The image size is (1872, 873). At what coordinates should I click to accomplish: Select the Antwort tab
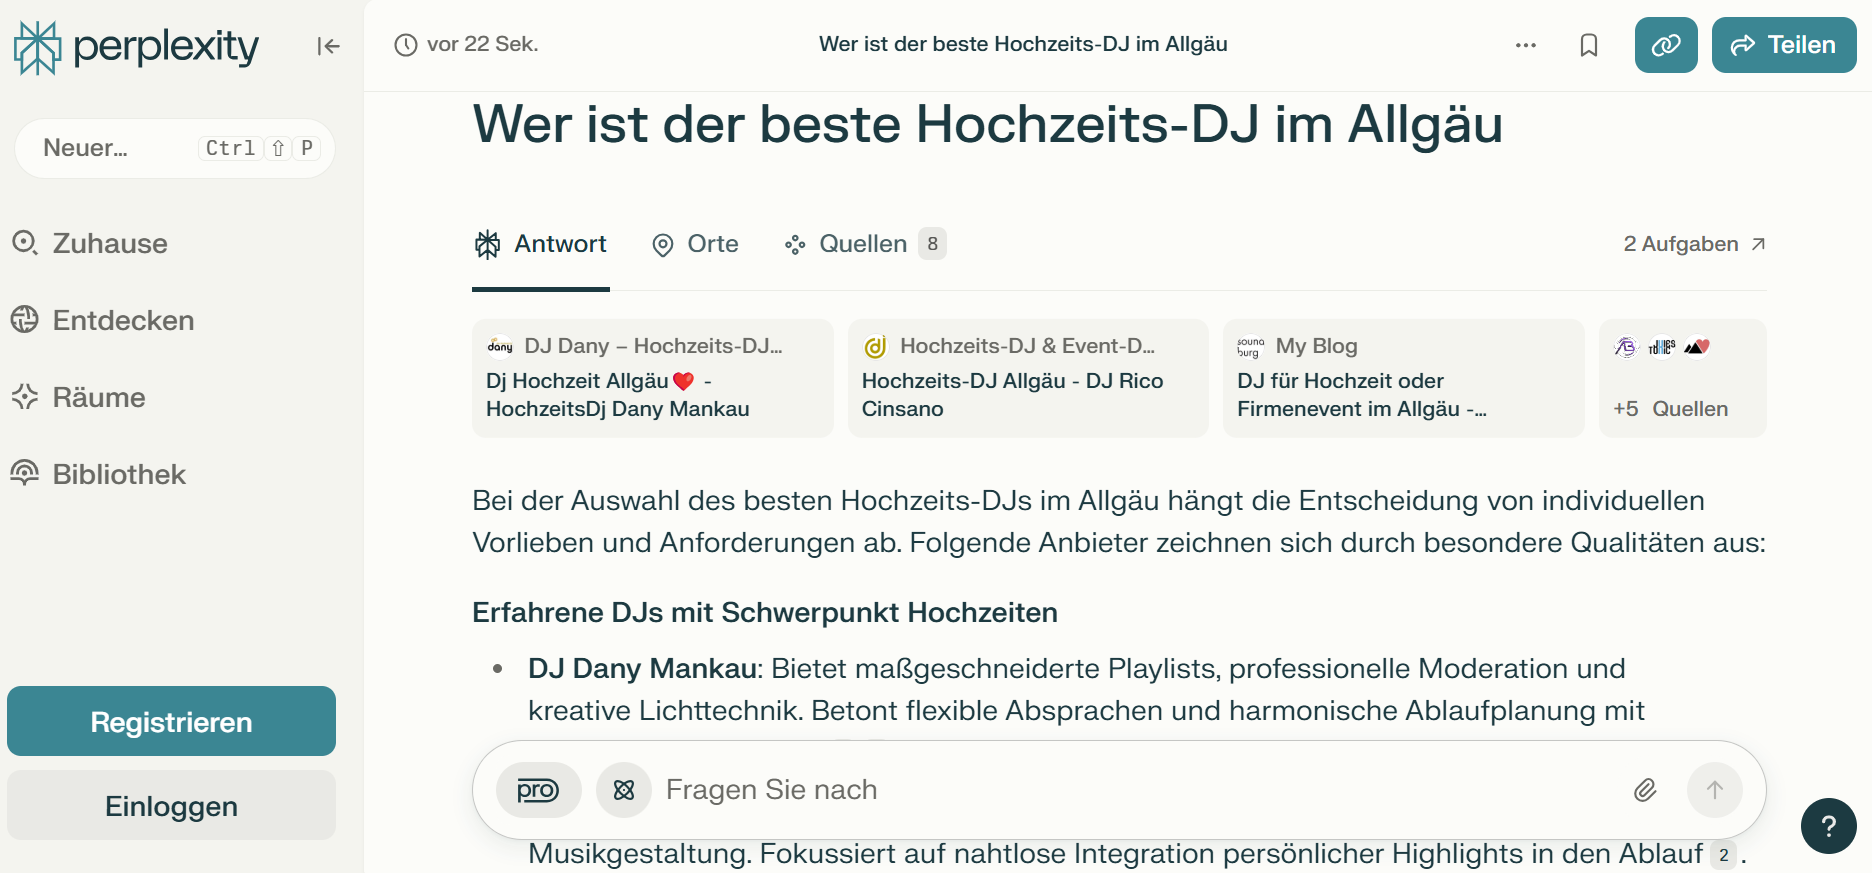(x=541, y=244)
